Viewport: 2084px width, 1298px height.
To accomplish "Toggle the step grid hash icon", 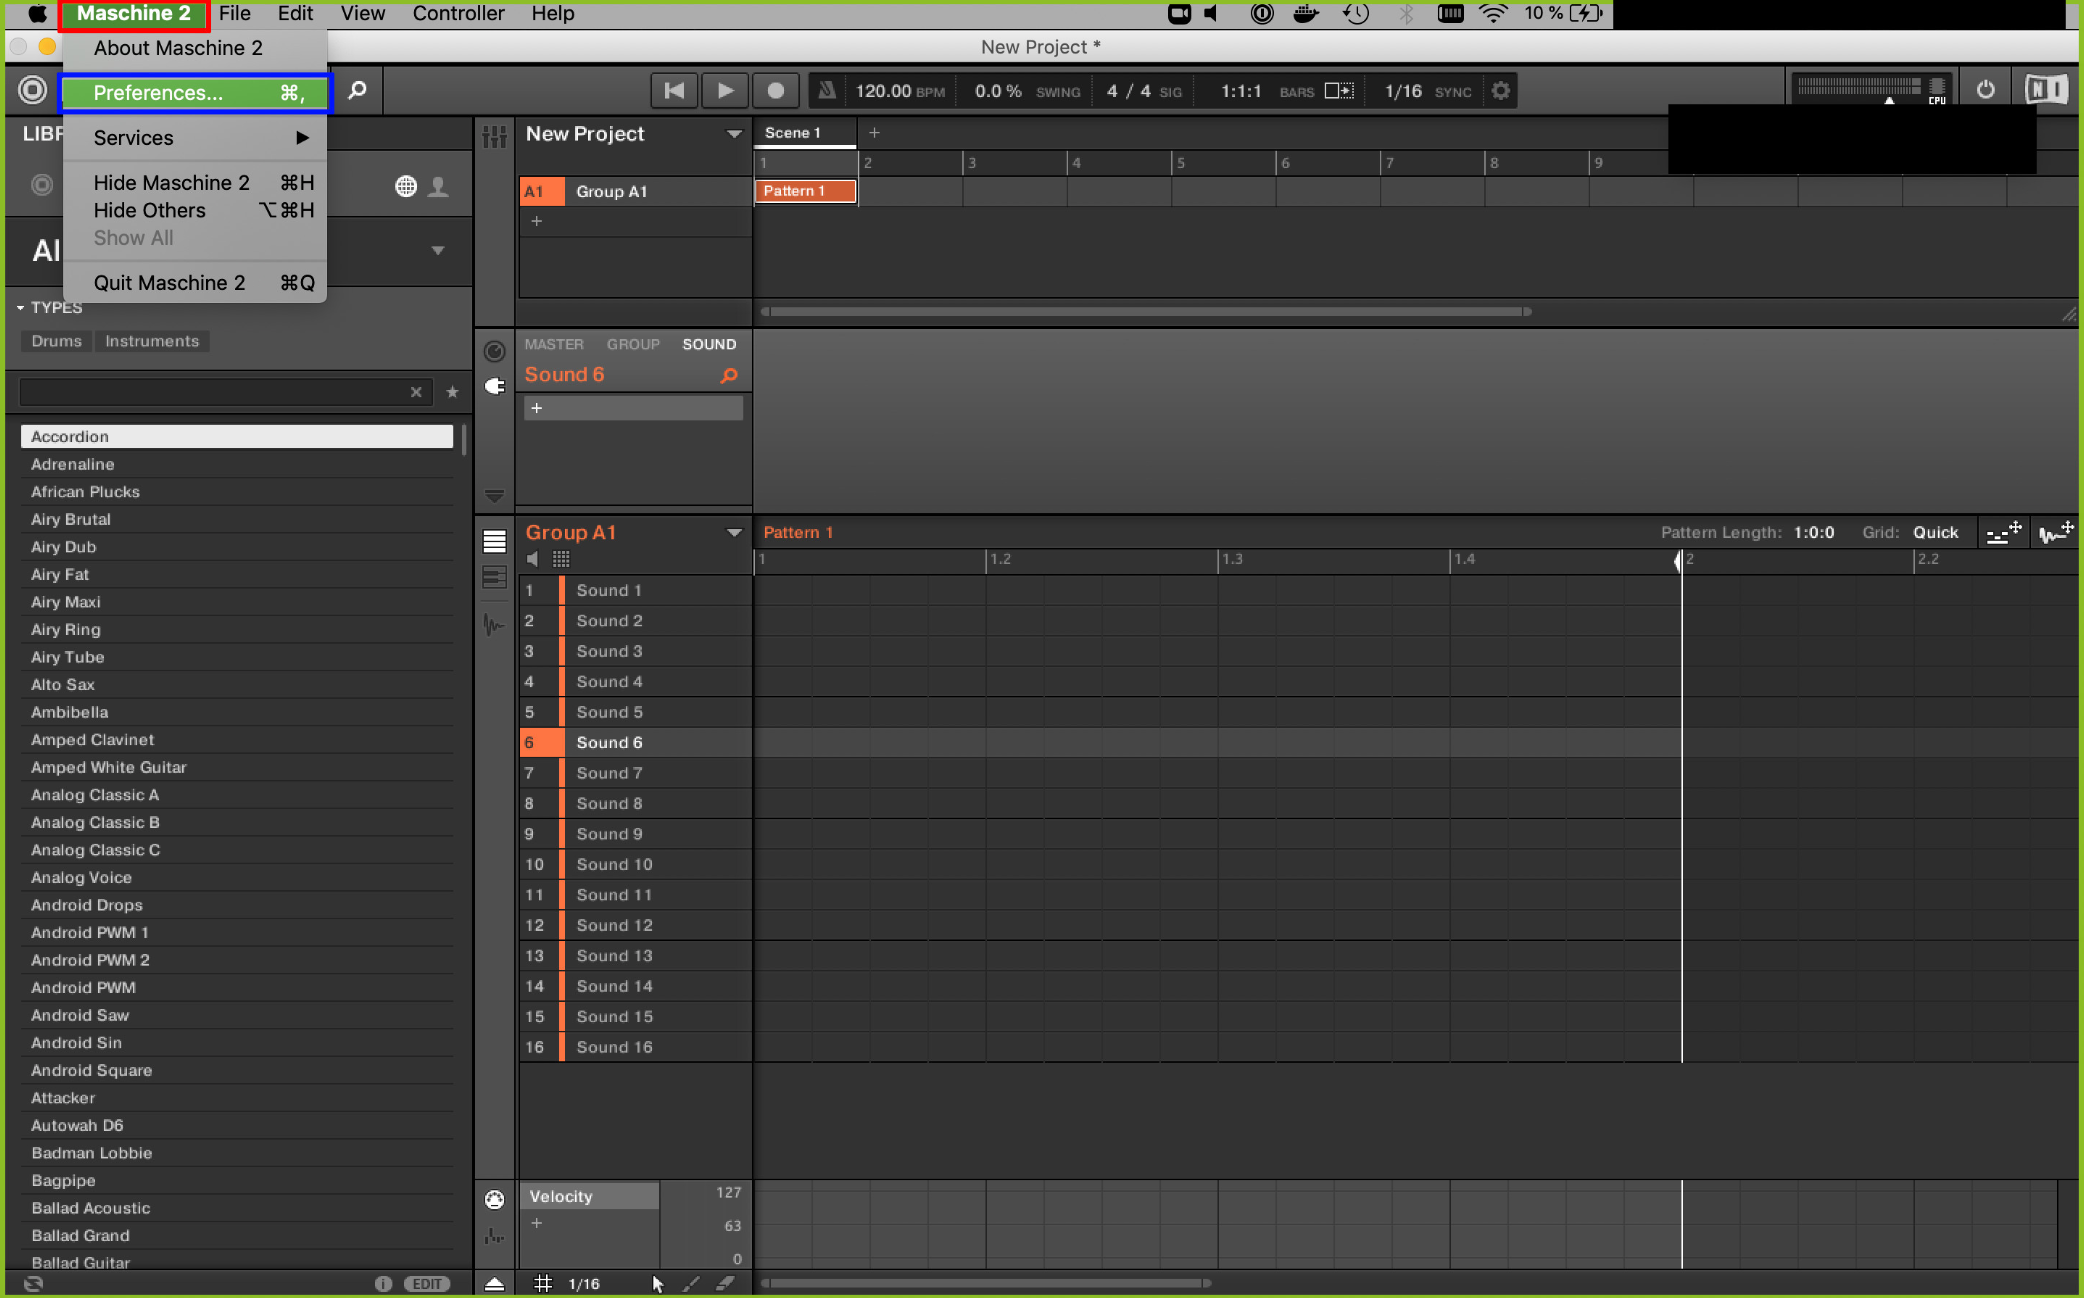I will (x=543, y=1283).
